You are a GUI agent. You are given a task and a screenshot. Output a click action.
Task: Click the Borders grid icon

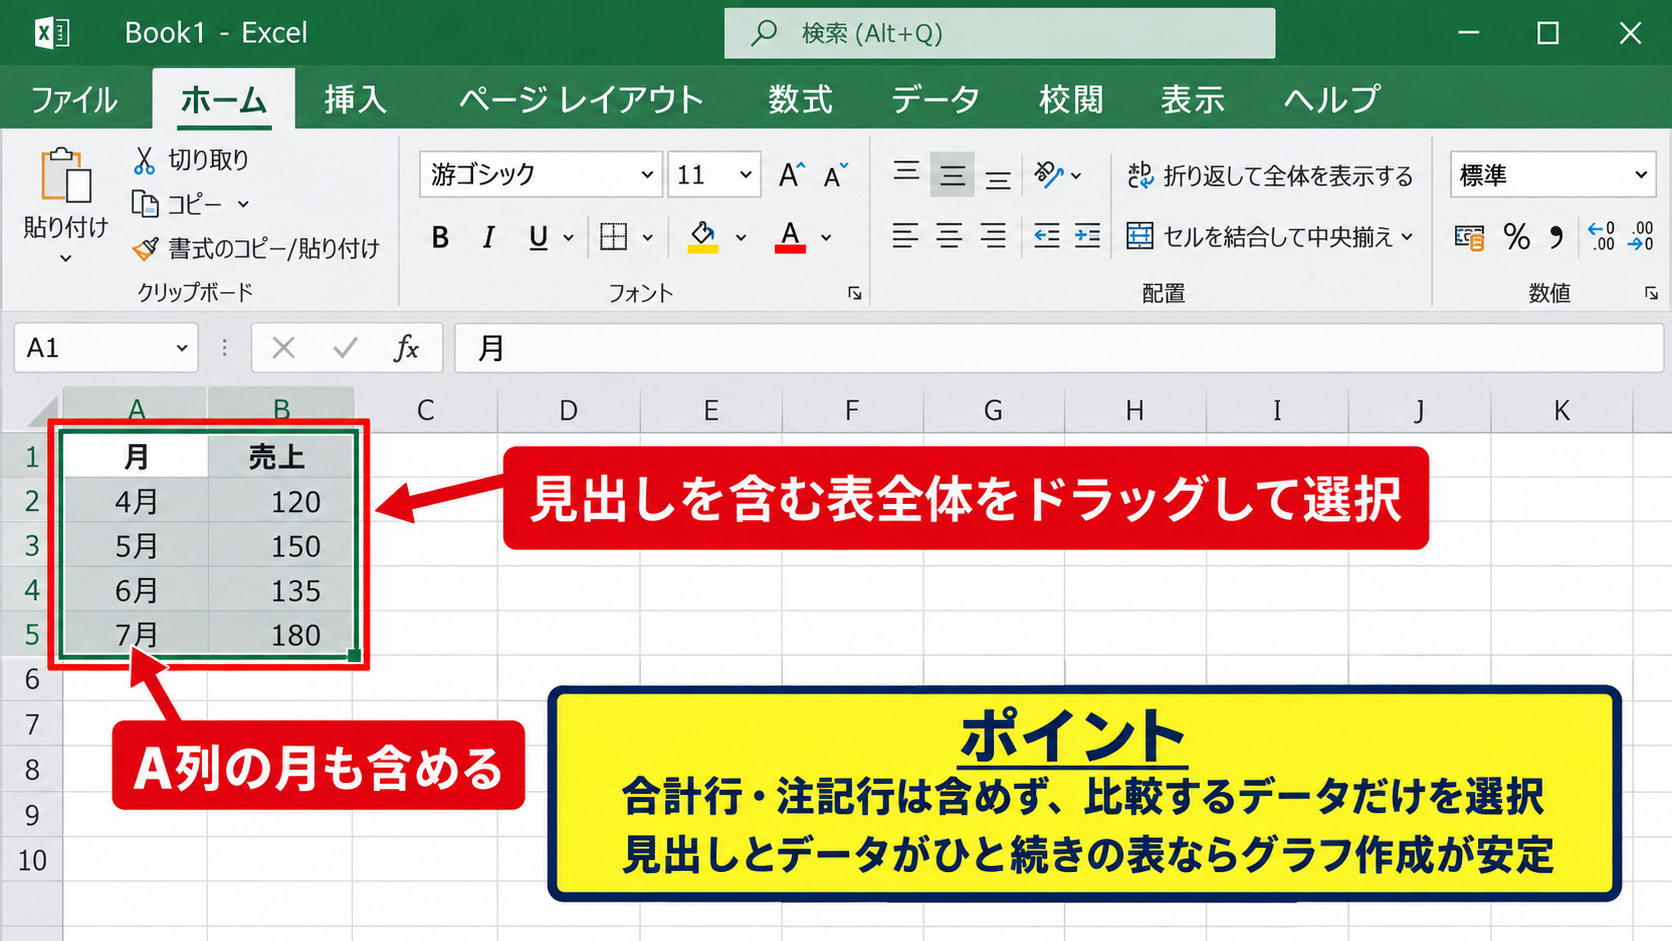pos(613,237)
